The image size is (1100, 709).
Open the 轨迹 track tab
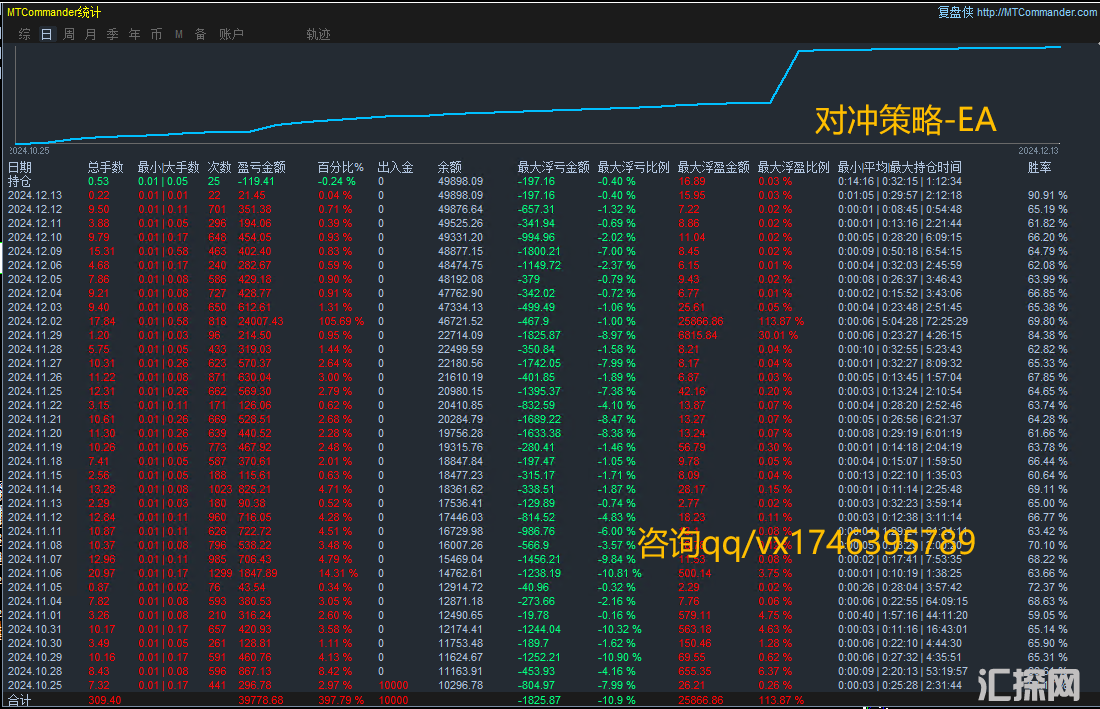point(318,34)
